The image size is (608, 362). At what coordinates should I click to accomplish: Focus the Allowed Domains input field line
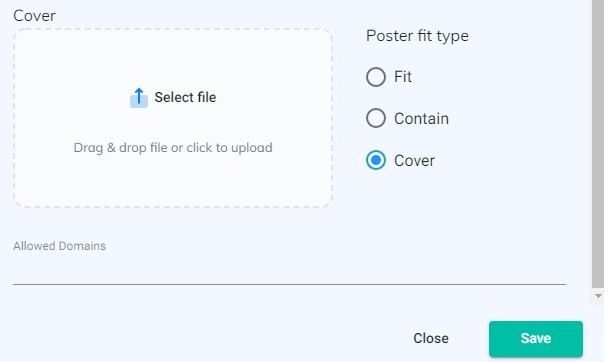click(x=289, y=271)
